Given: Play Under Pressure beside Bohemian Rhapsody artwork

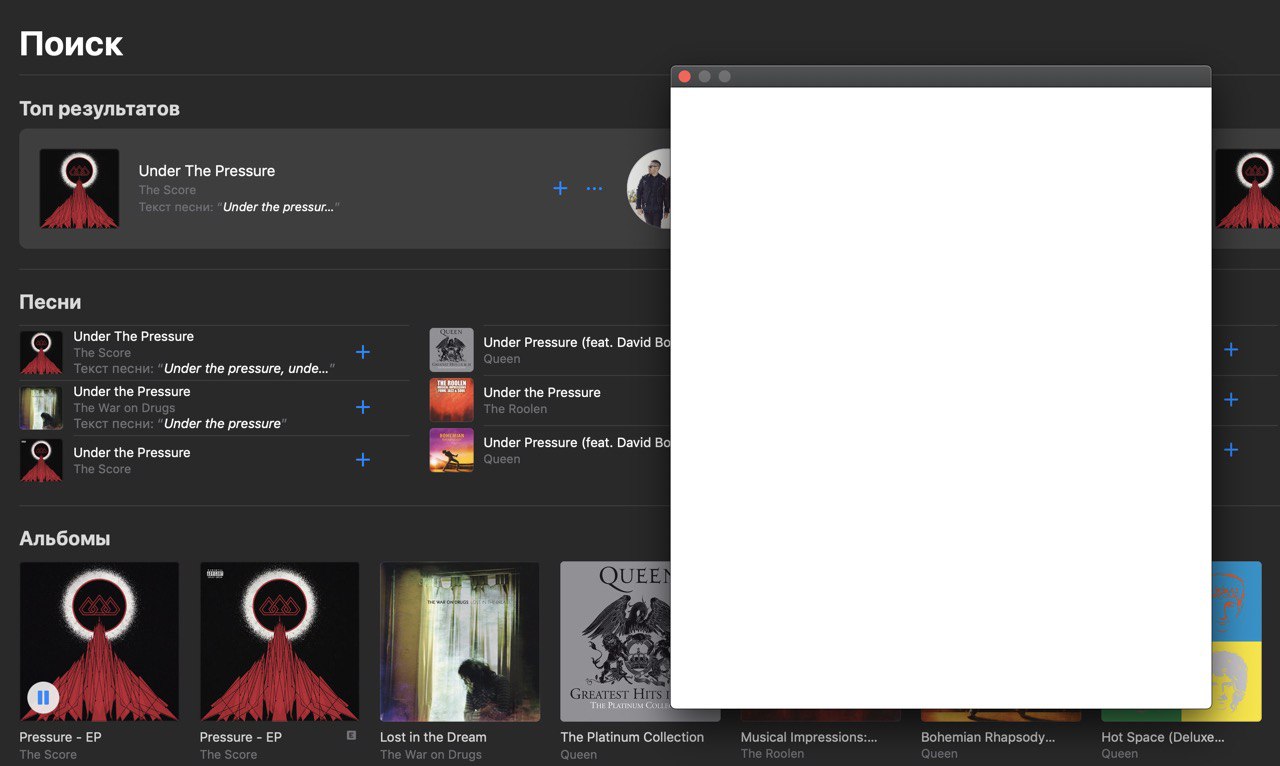Looking at the screenshot, I should point(576,442).
